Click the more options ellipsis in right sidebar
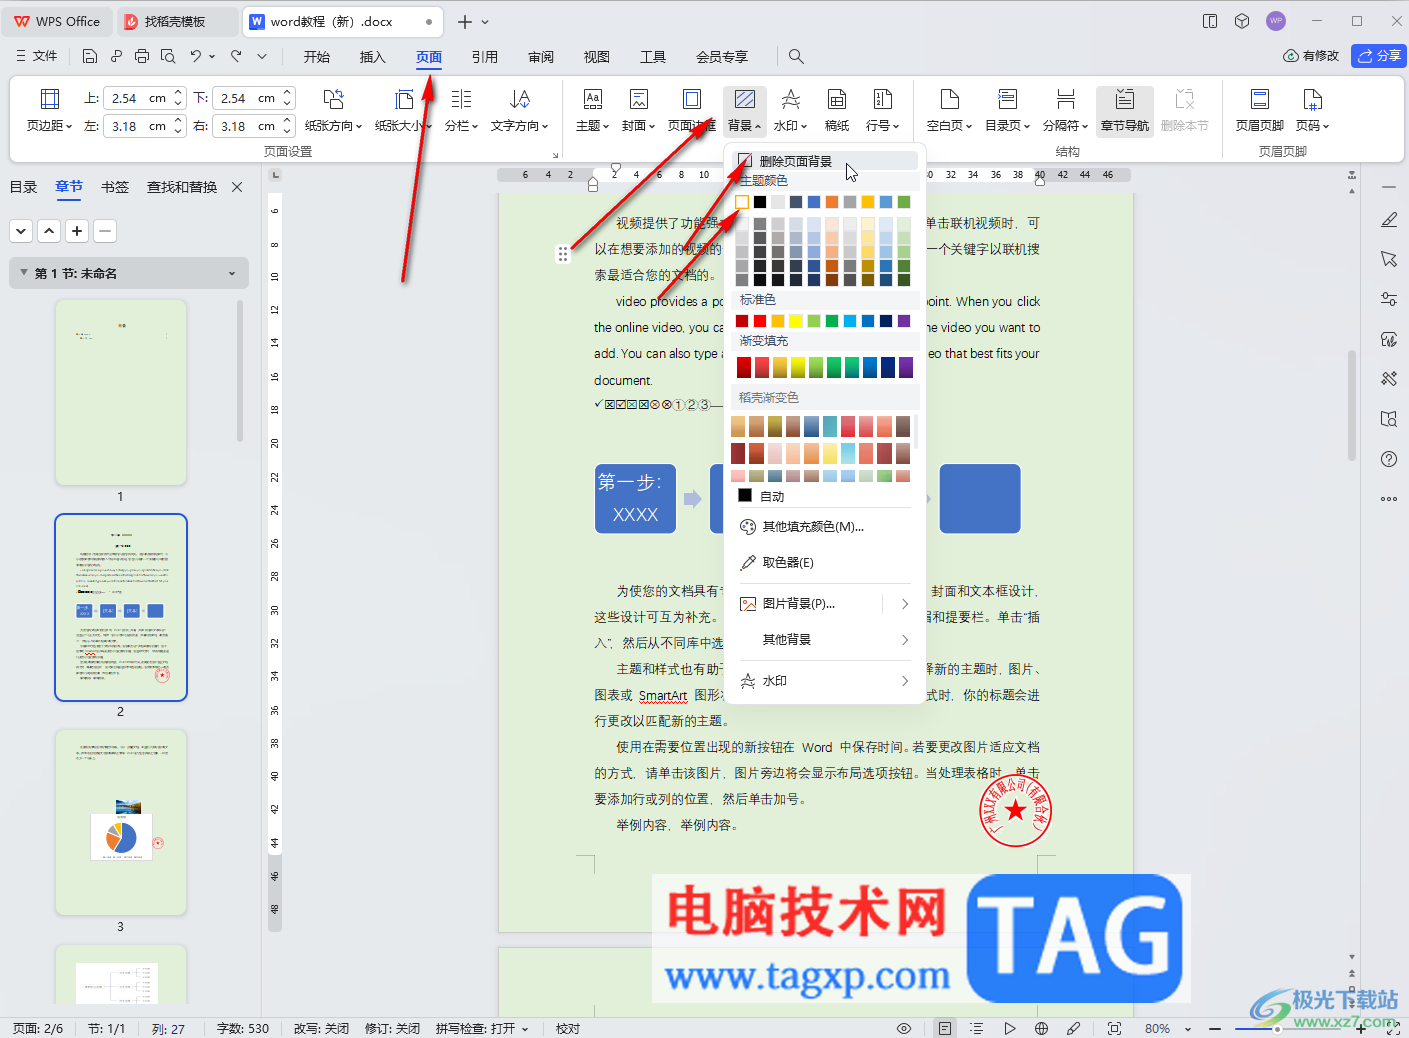 tap(1389, 499)
